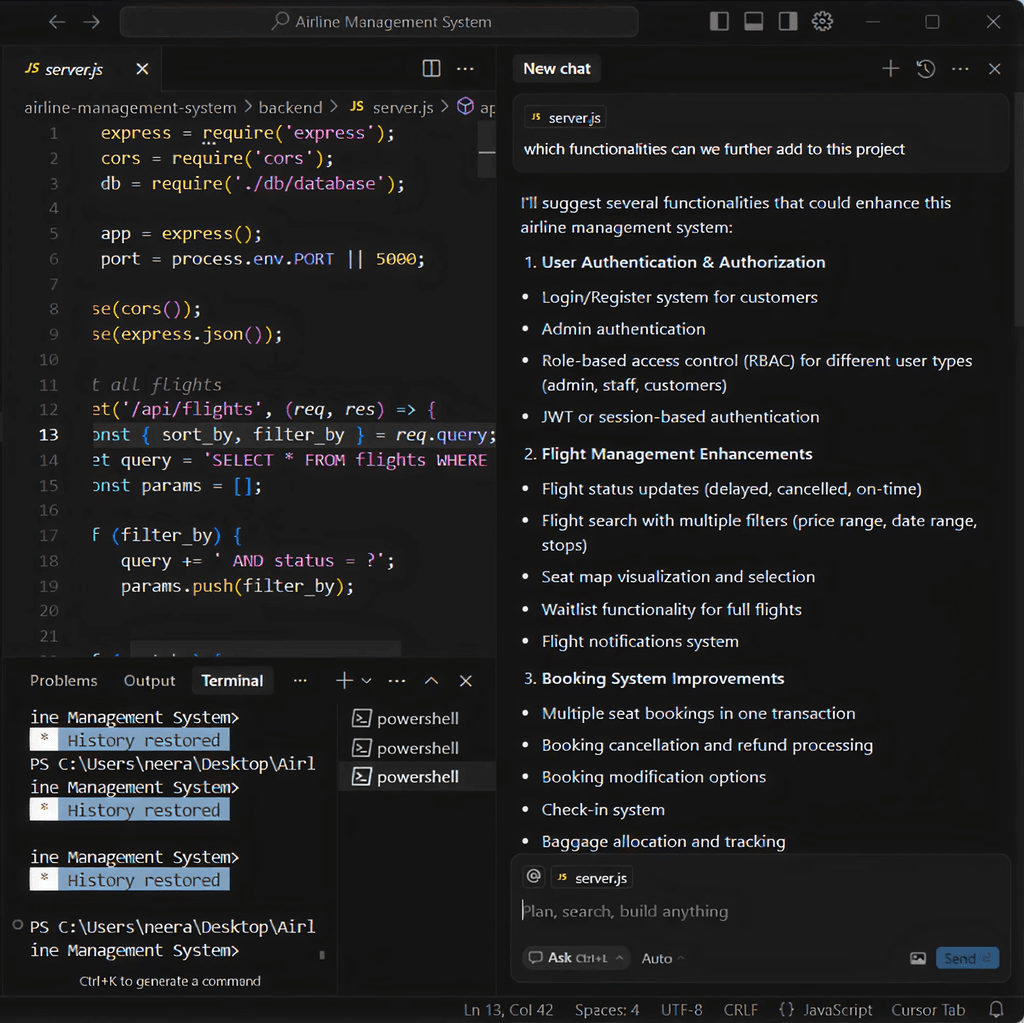Toggle the bottom panel layout icon
This screenshot has height=1023, width=1024.
[x=753, y=21]
